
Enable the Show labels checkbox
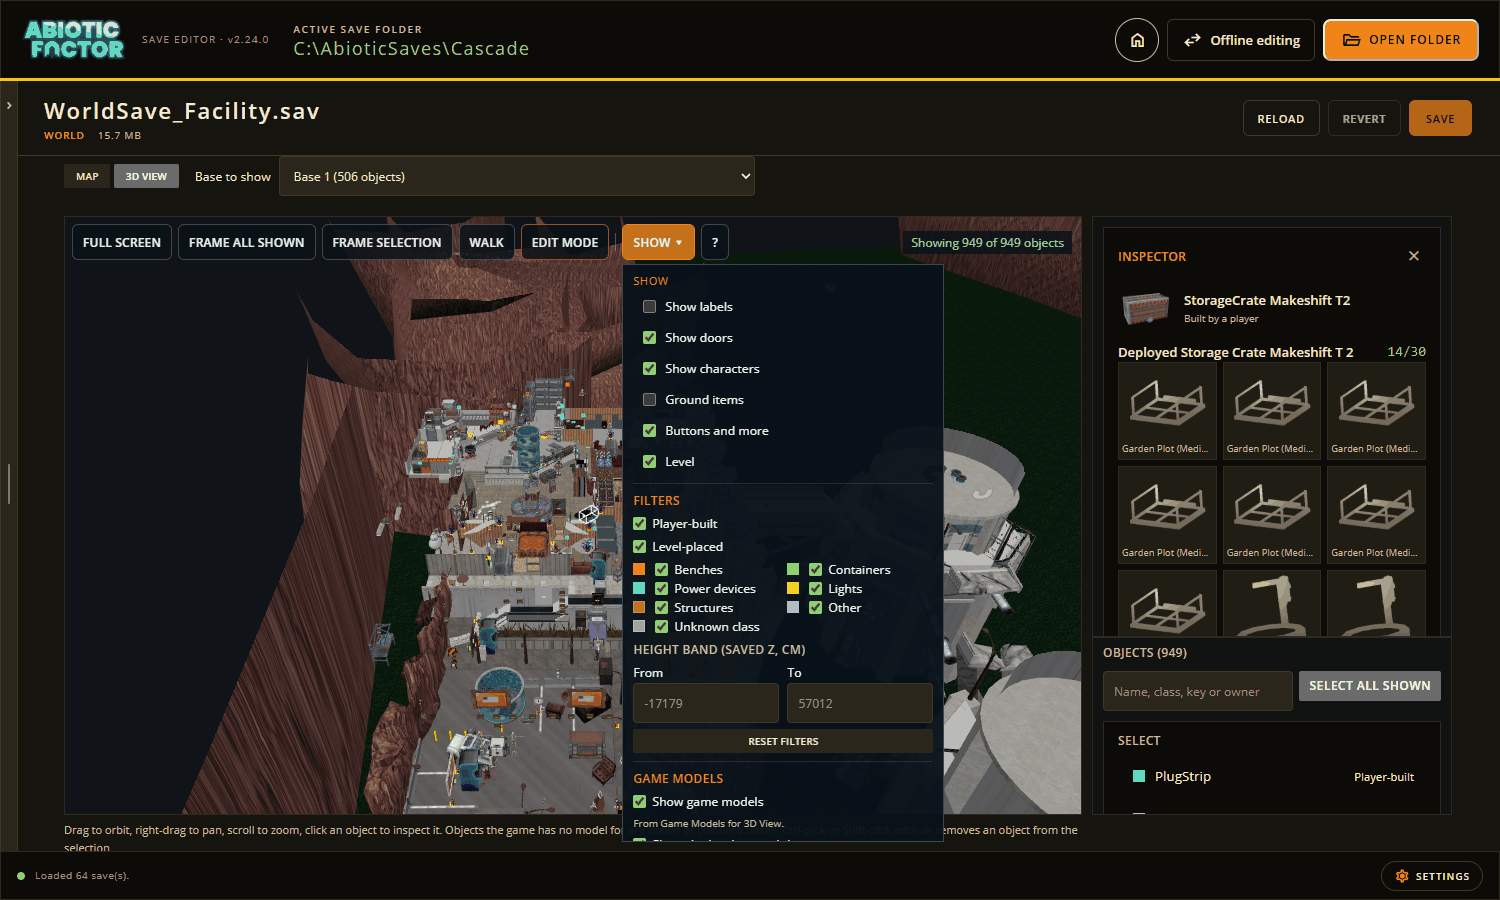[650, 307]
